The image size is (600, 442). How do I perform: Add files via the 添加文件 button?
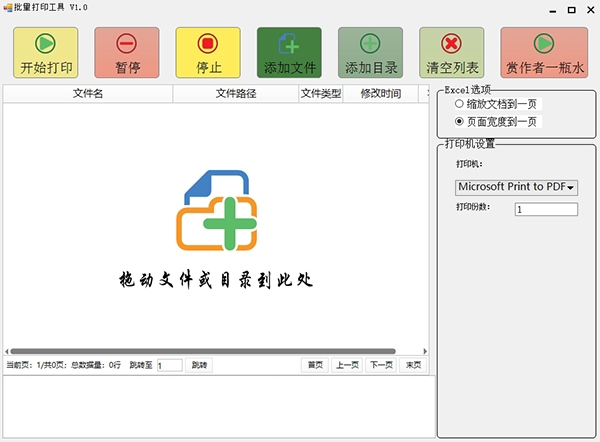289,53
